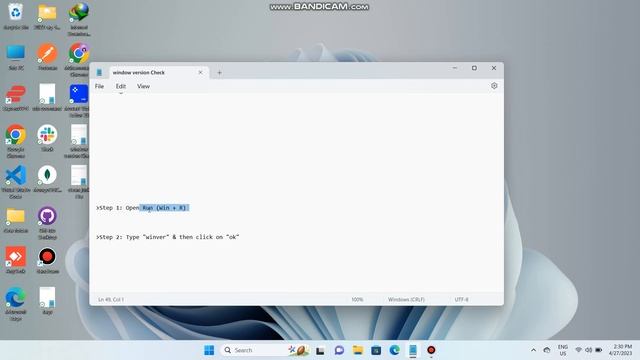The height and width of the screenshot is (360, 640).
Task: Open network, volume and battery quick settings
Action: (589, 350)
